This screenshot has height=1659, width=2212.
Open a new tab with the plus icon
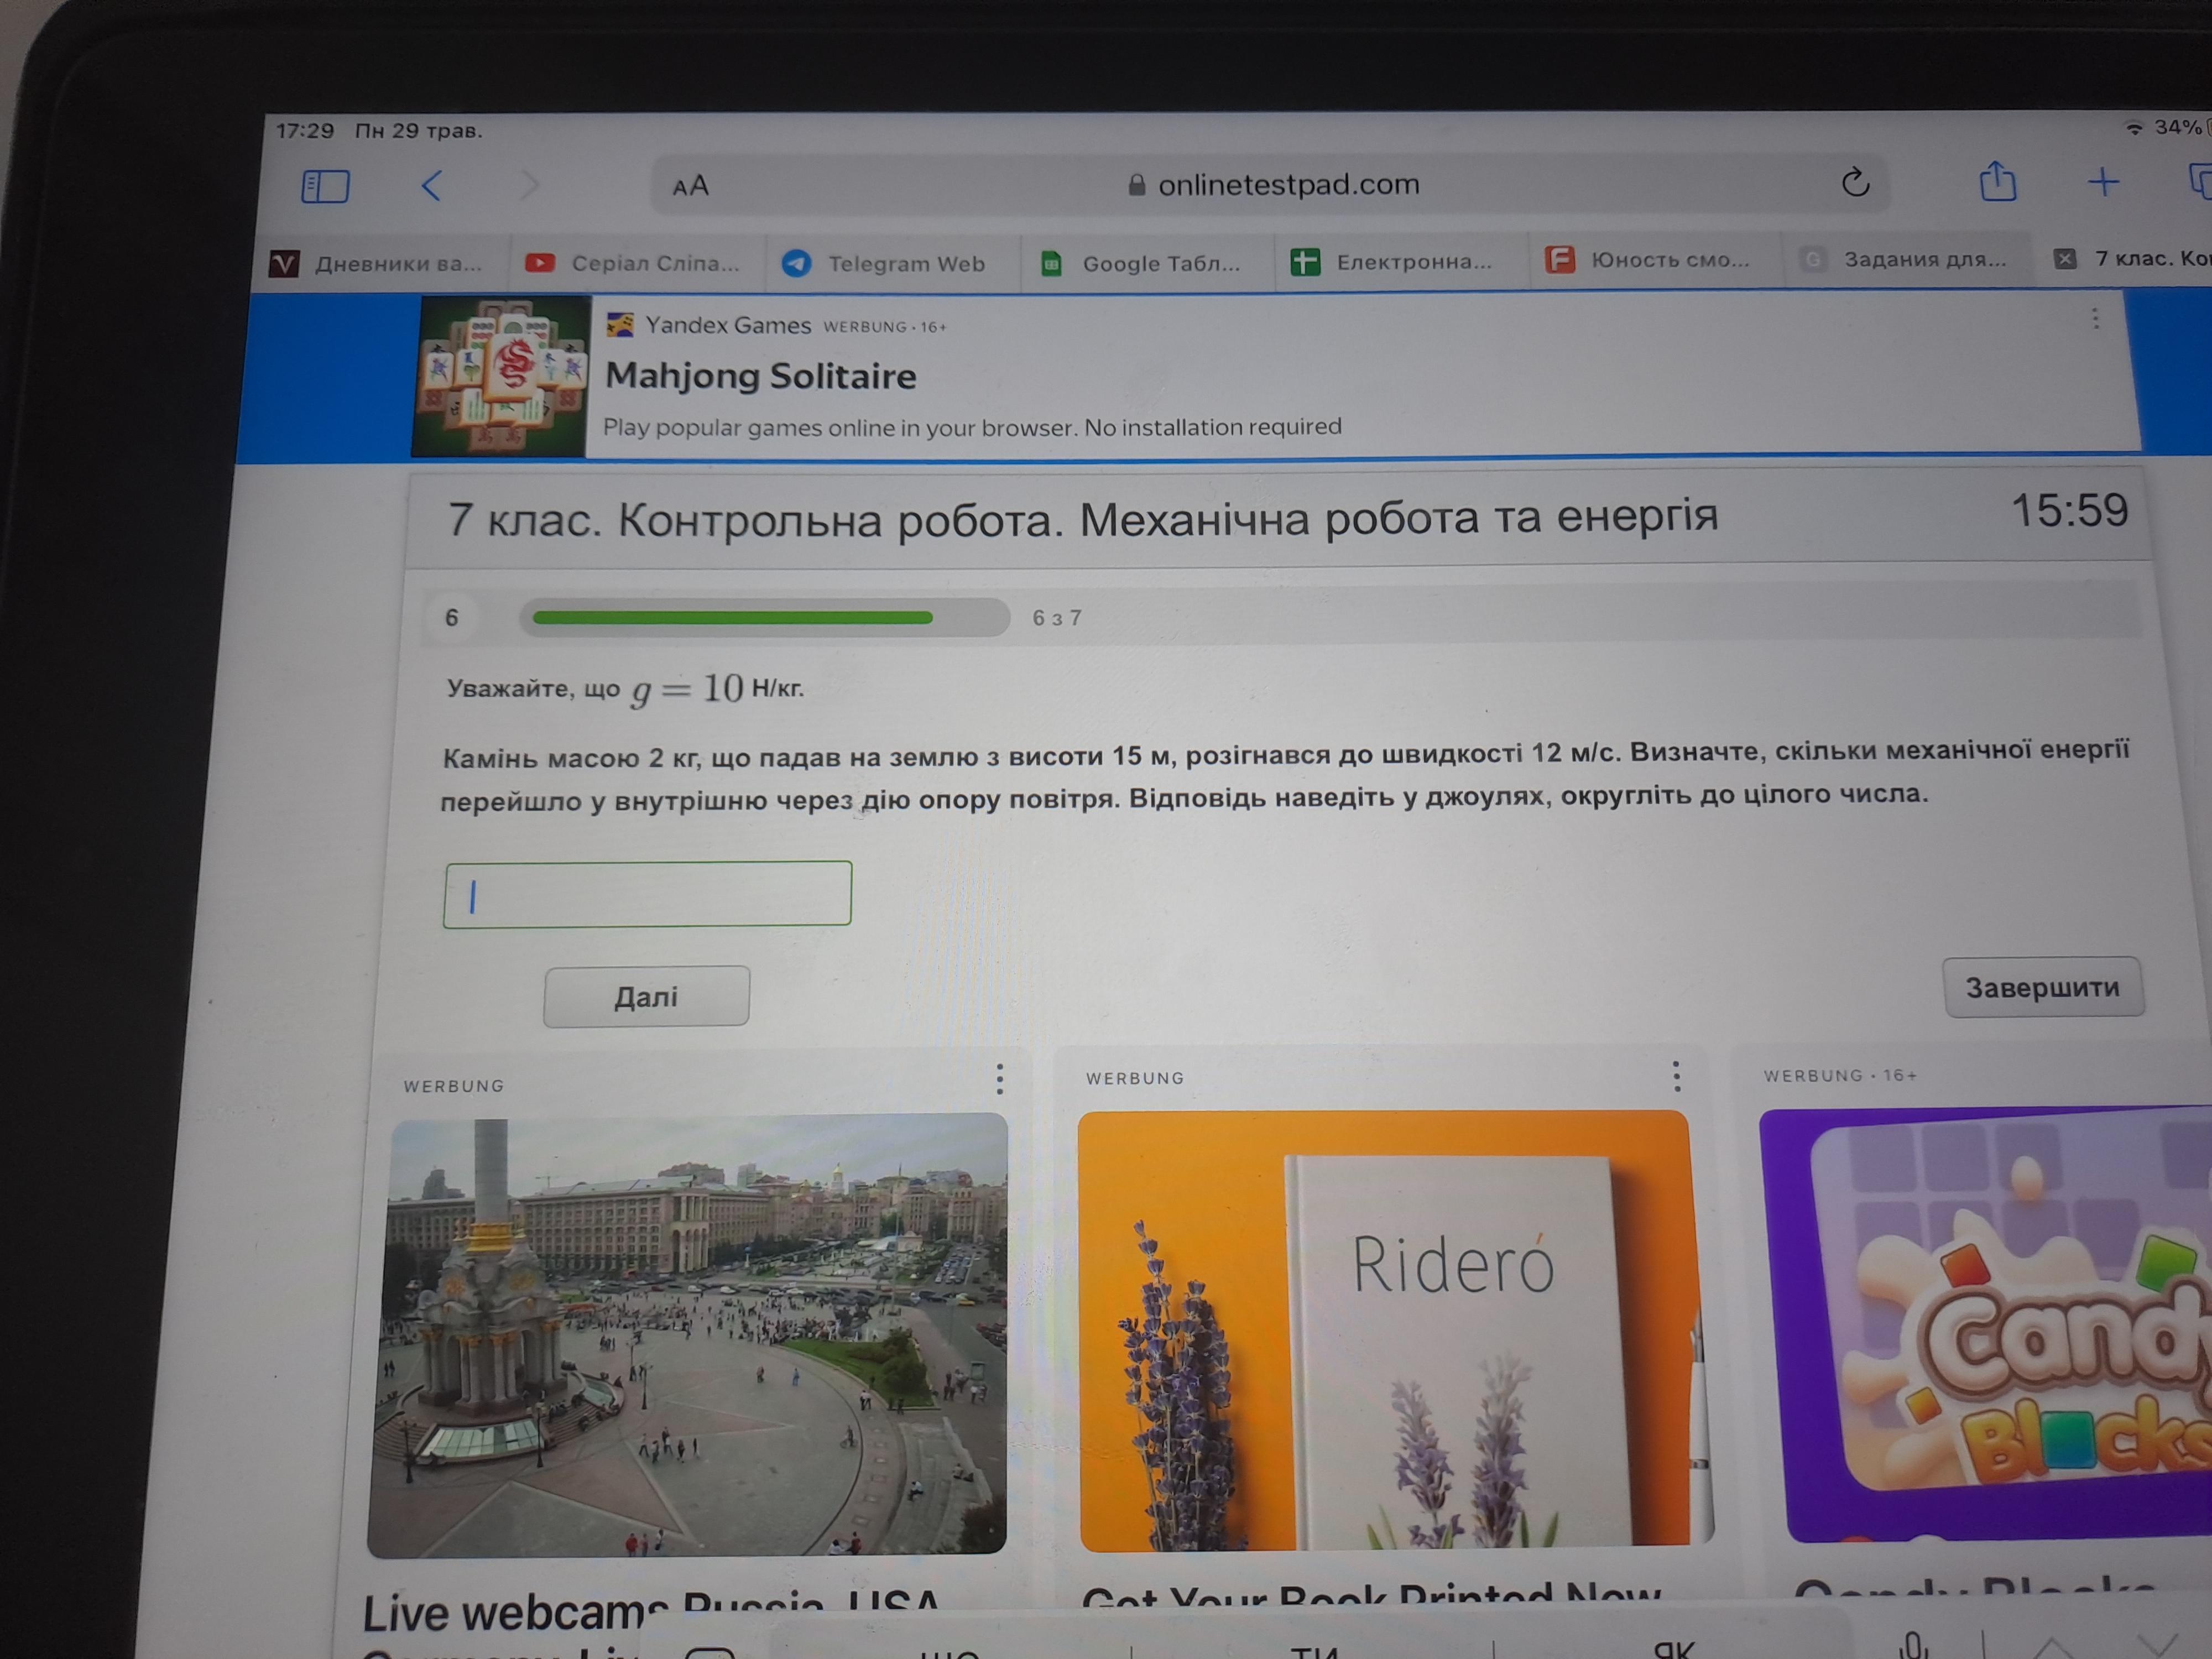(x=2103, y=182)
